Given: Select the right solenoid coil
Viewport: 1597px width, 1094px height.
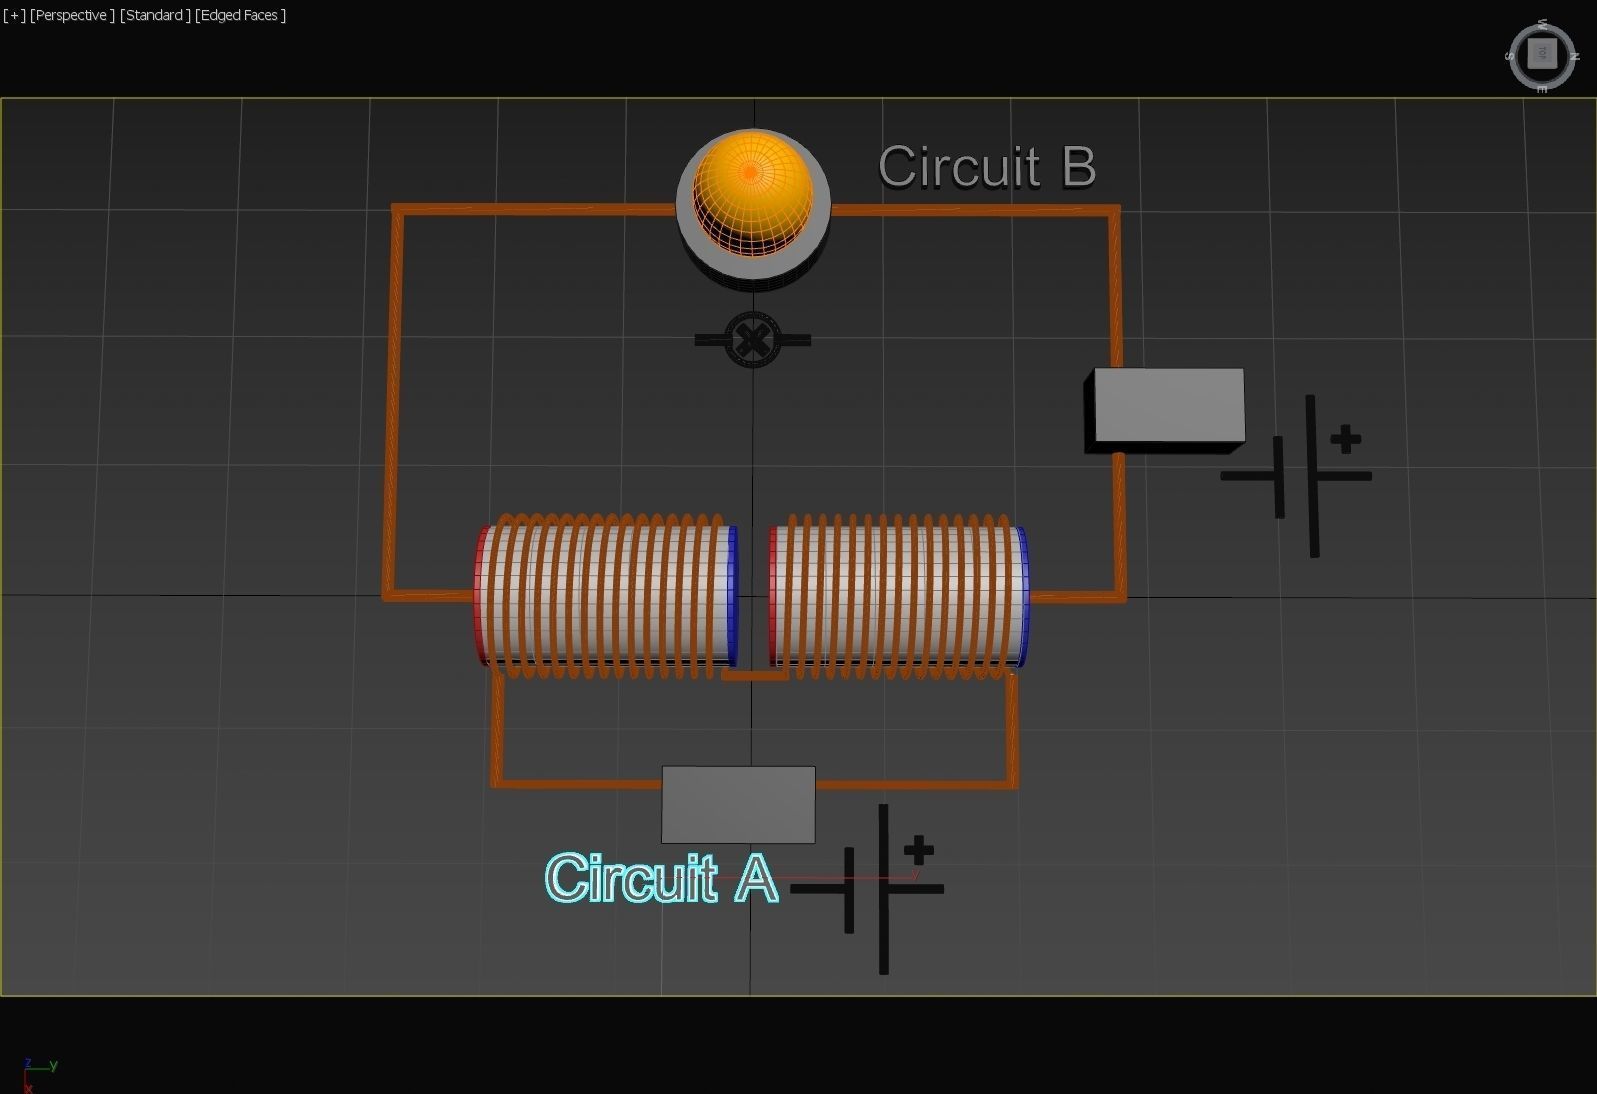Looking at the screenshot, I should tap(898, 597).
